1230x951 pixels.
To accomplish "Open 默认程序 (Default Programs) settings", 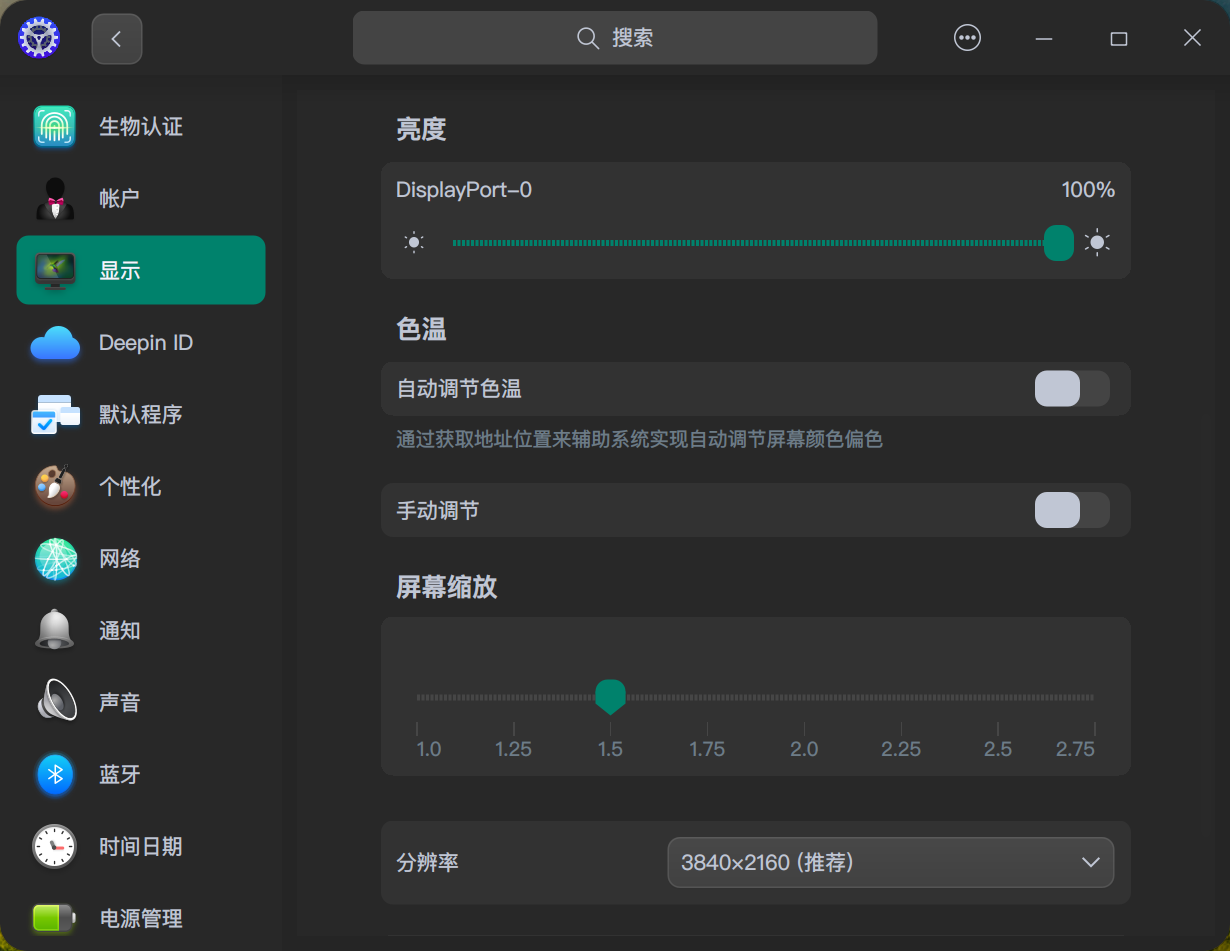I will [x=140, y=414].
